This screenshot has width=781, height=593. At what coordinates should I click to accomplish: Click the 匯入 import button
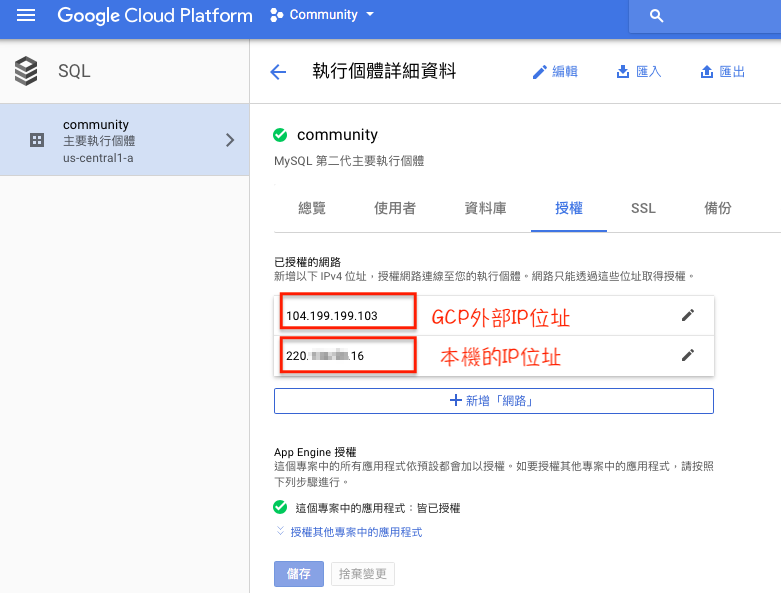click(639, 72)
